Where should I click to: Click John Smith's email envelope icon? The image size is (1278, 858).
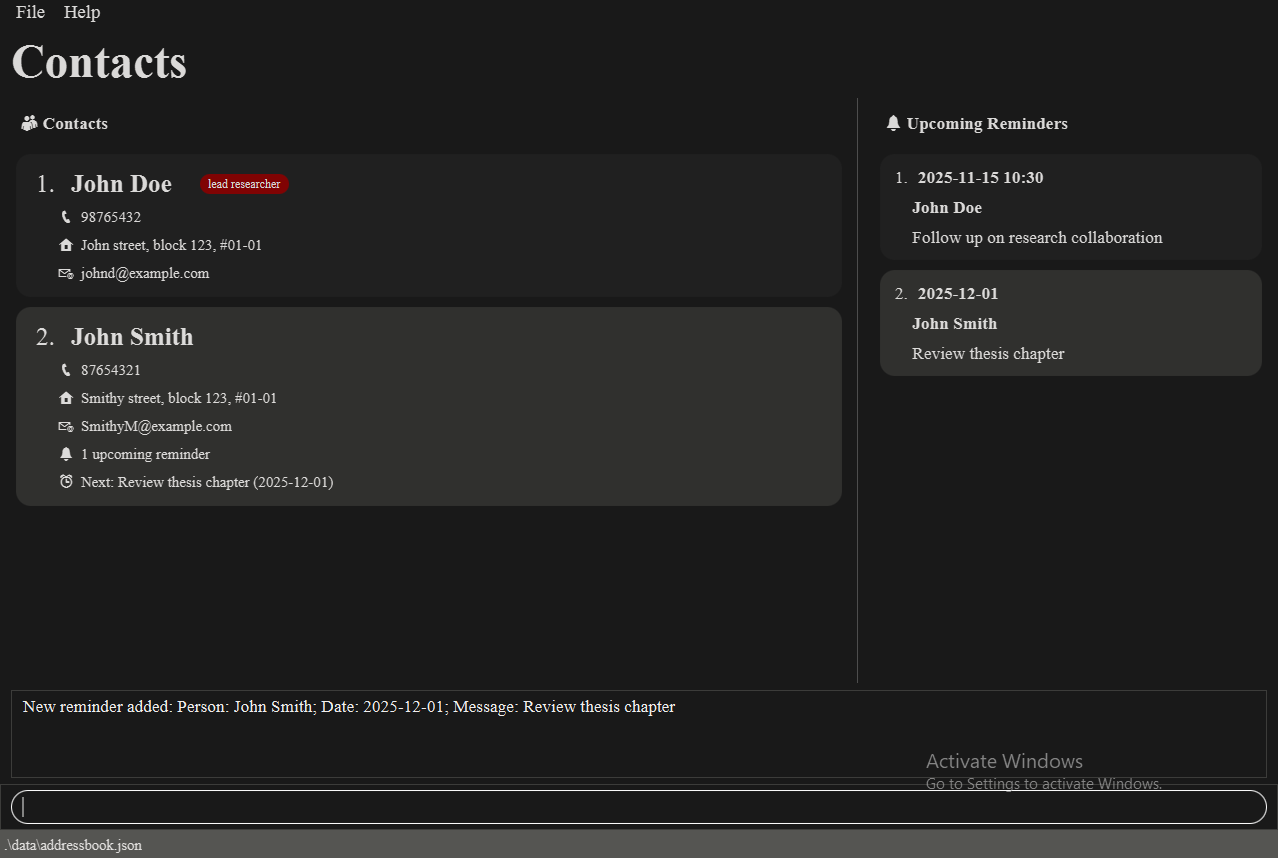66,426
